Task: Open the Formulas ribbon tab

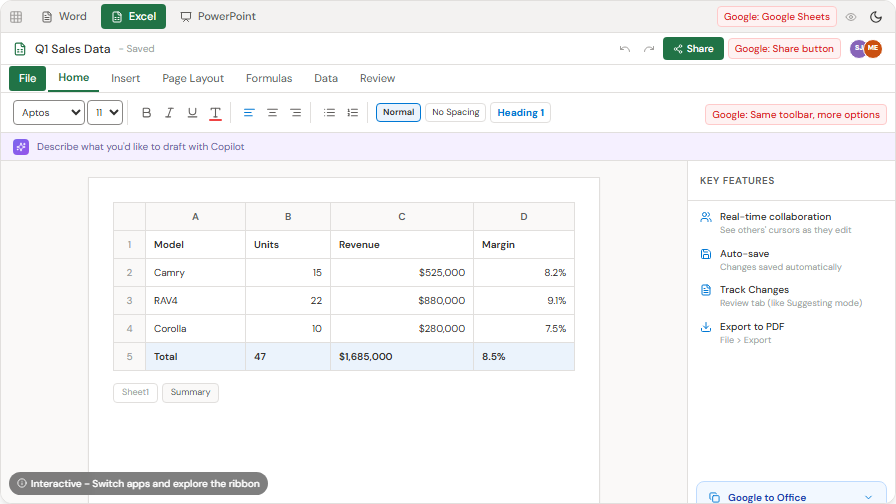Action: pos(269,78)
